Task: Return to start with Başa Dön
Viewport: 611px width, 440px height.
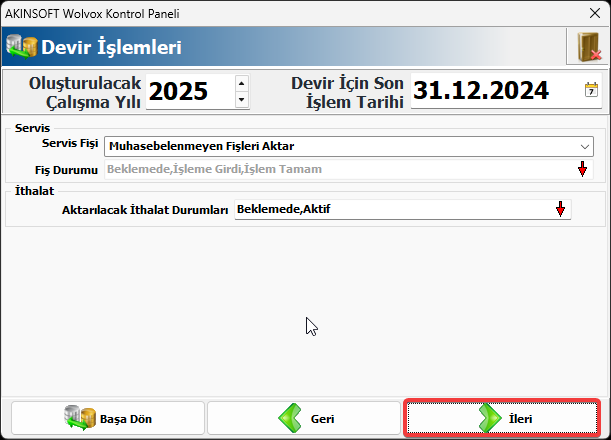Action: (108, 418)
